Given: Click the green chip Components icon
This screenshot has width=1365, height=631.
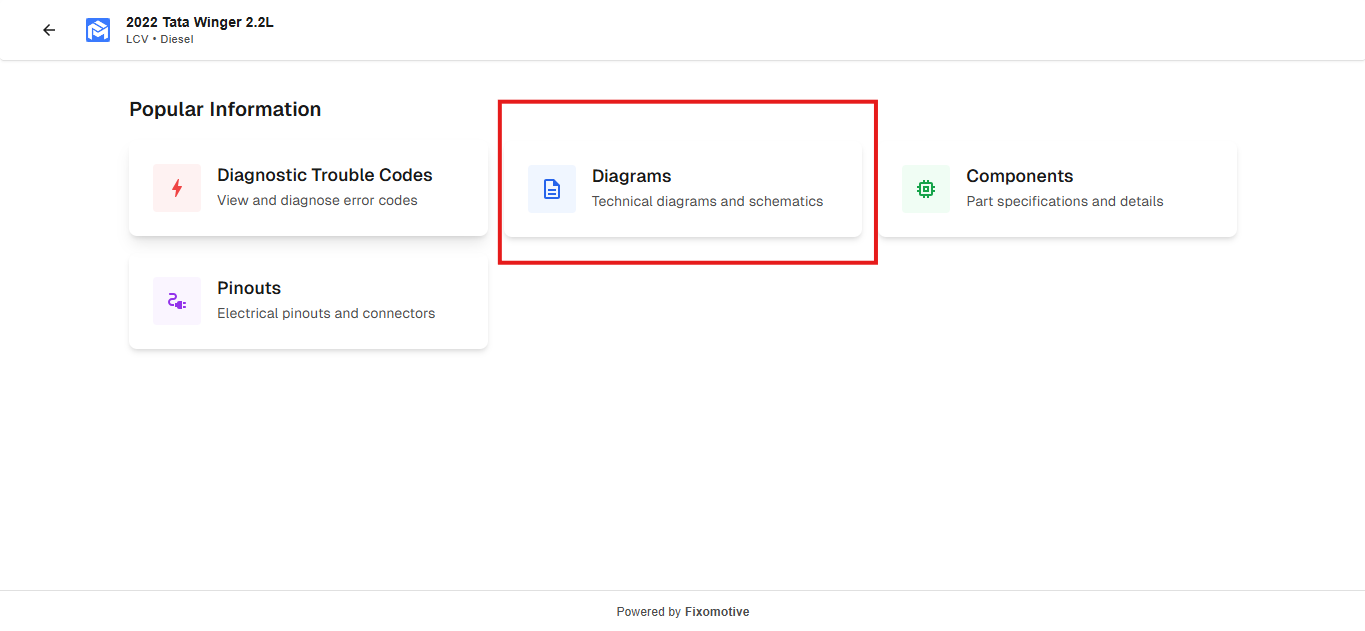Looking at the screenshot, I should [926, 189].
